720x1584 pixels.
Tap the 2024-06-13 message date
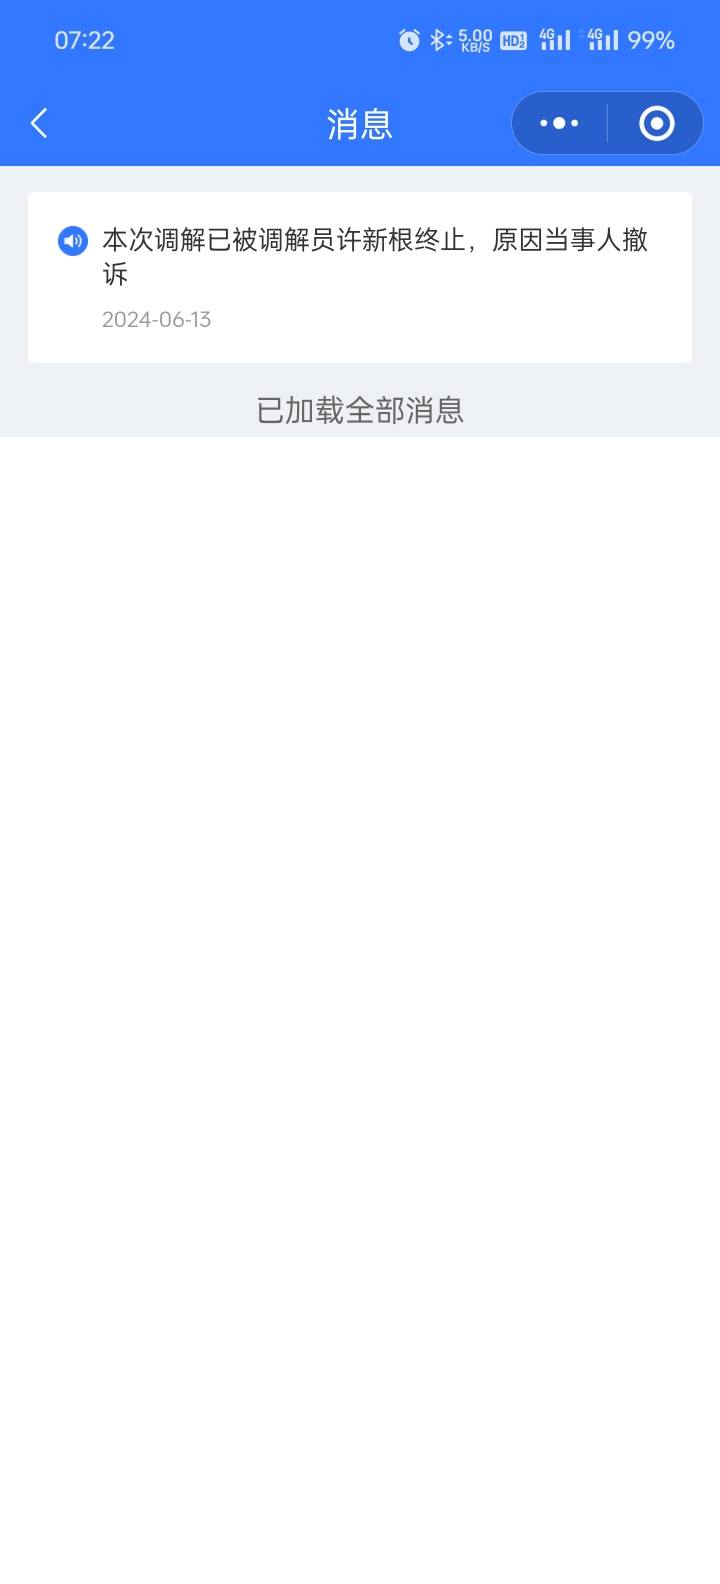coord(157,320)
